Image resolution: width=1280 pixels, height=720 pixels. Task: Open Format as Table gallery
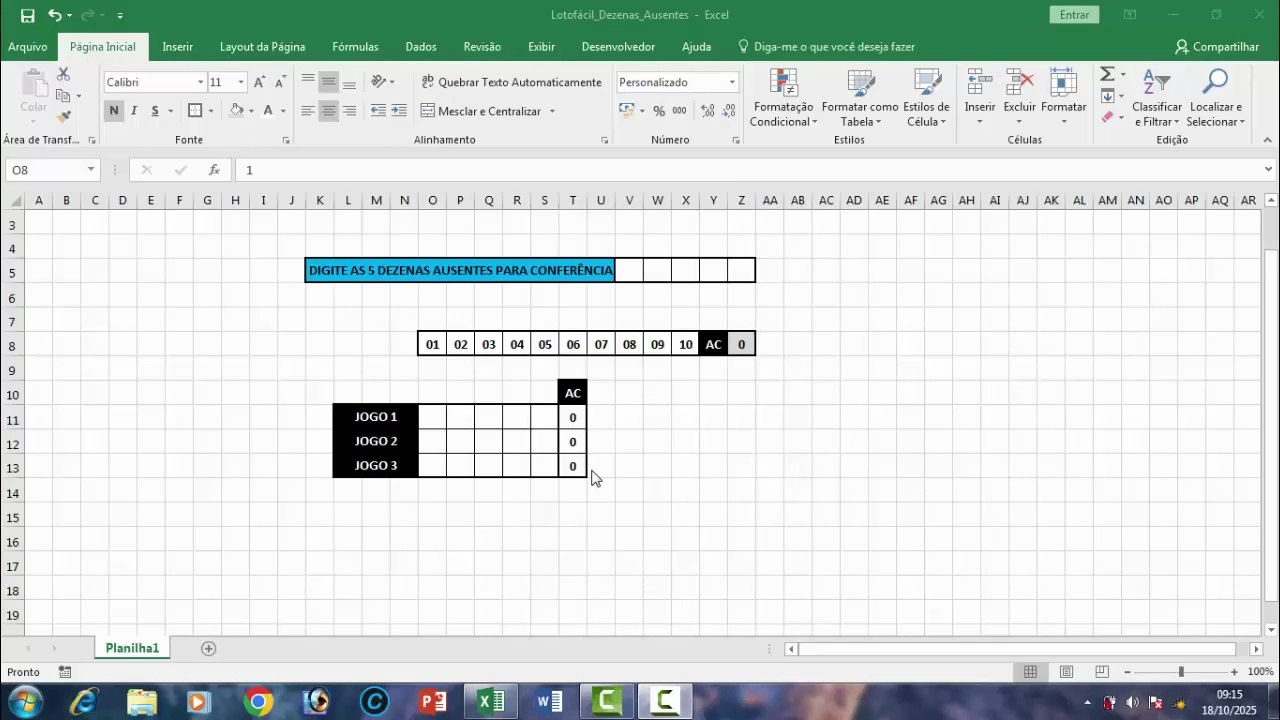pyautogui.click(x=860, y=98)
